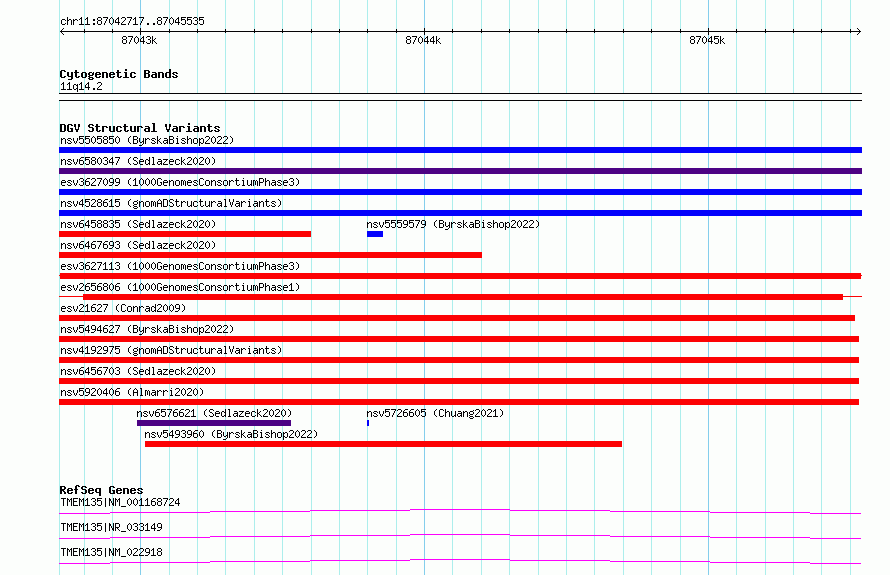Click the RefSeq Genes track title
Image resolution: width=890 pixels, height=575 pixels.
(x=101, y=490)
